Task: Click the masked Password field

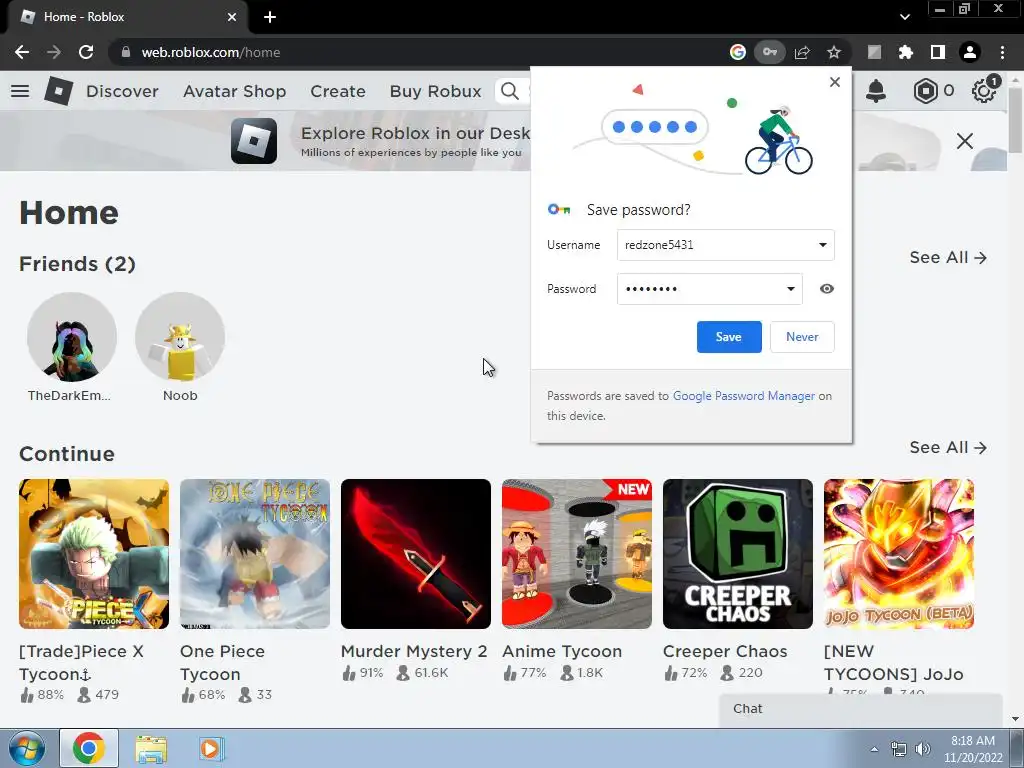Action: coord(710,289)
